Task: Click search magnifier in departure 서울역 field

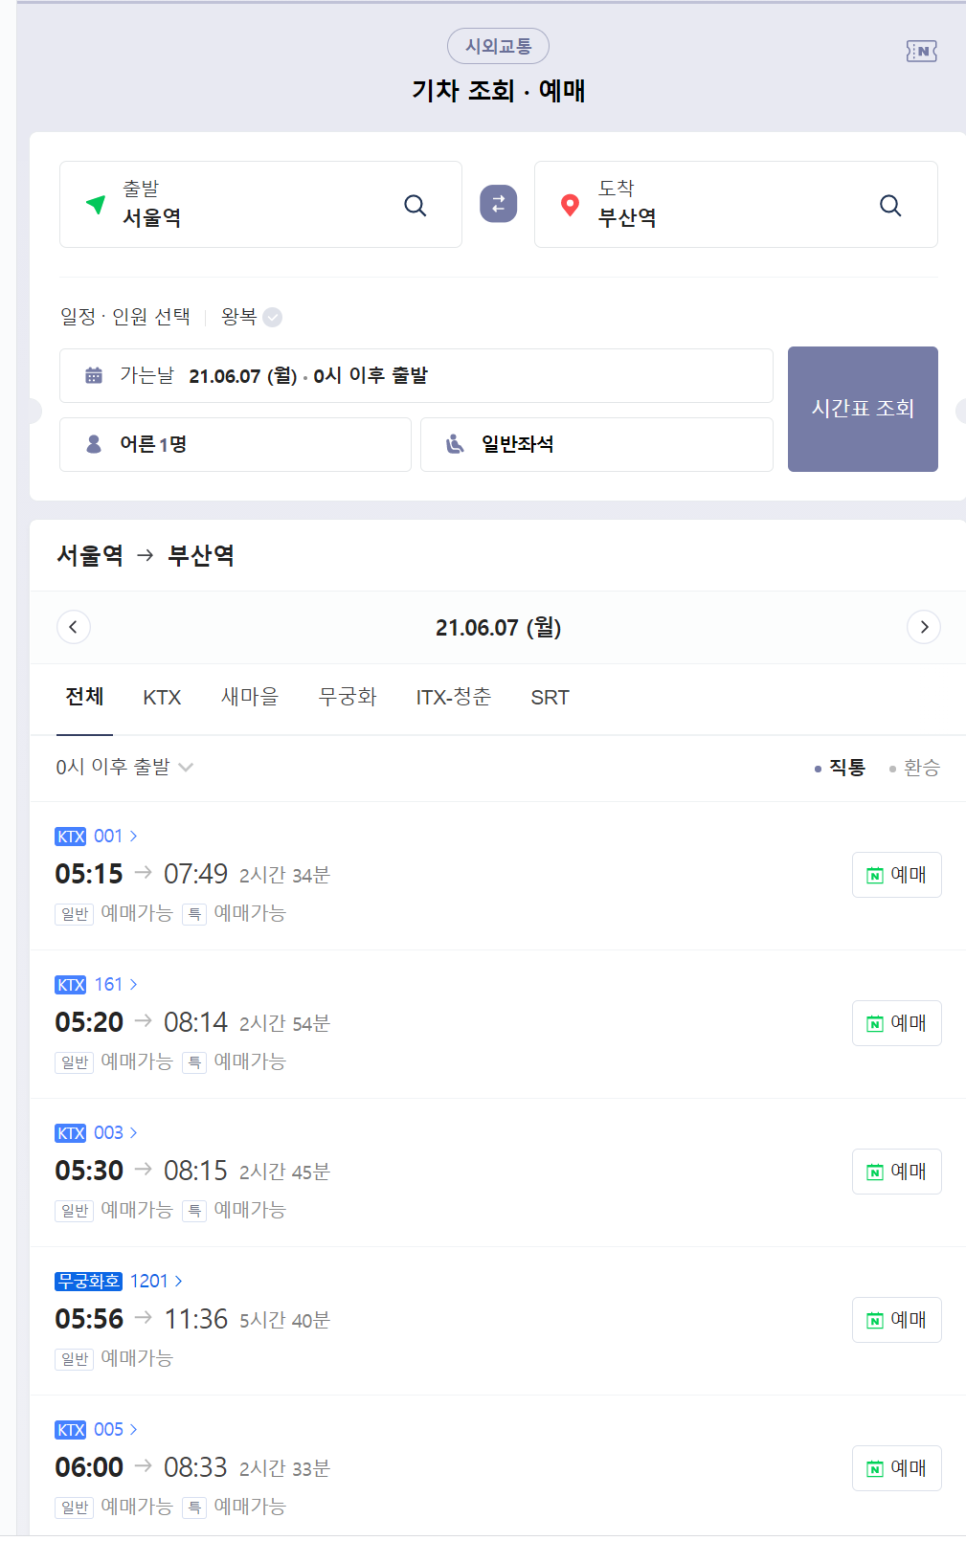Action: pyautogui.click(x=415, y=205)
